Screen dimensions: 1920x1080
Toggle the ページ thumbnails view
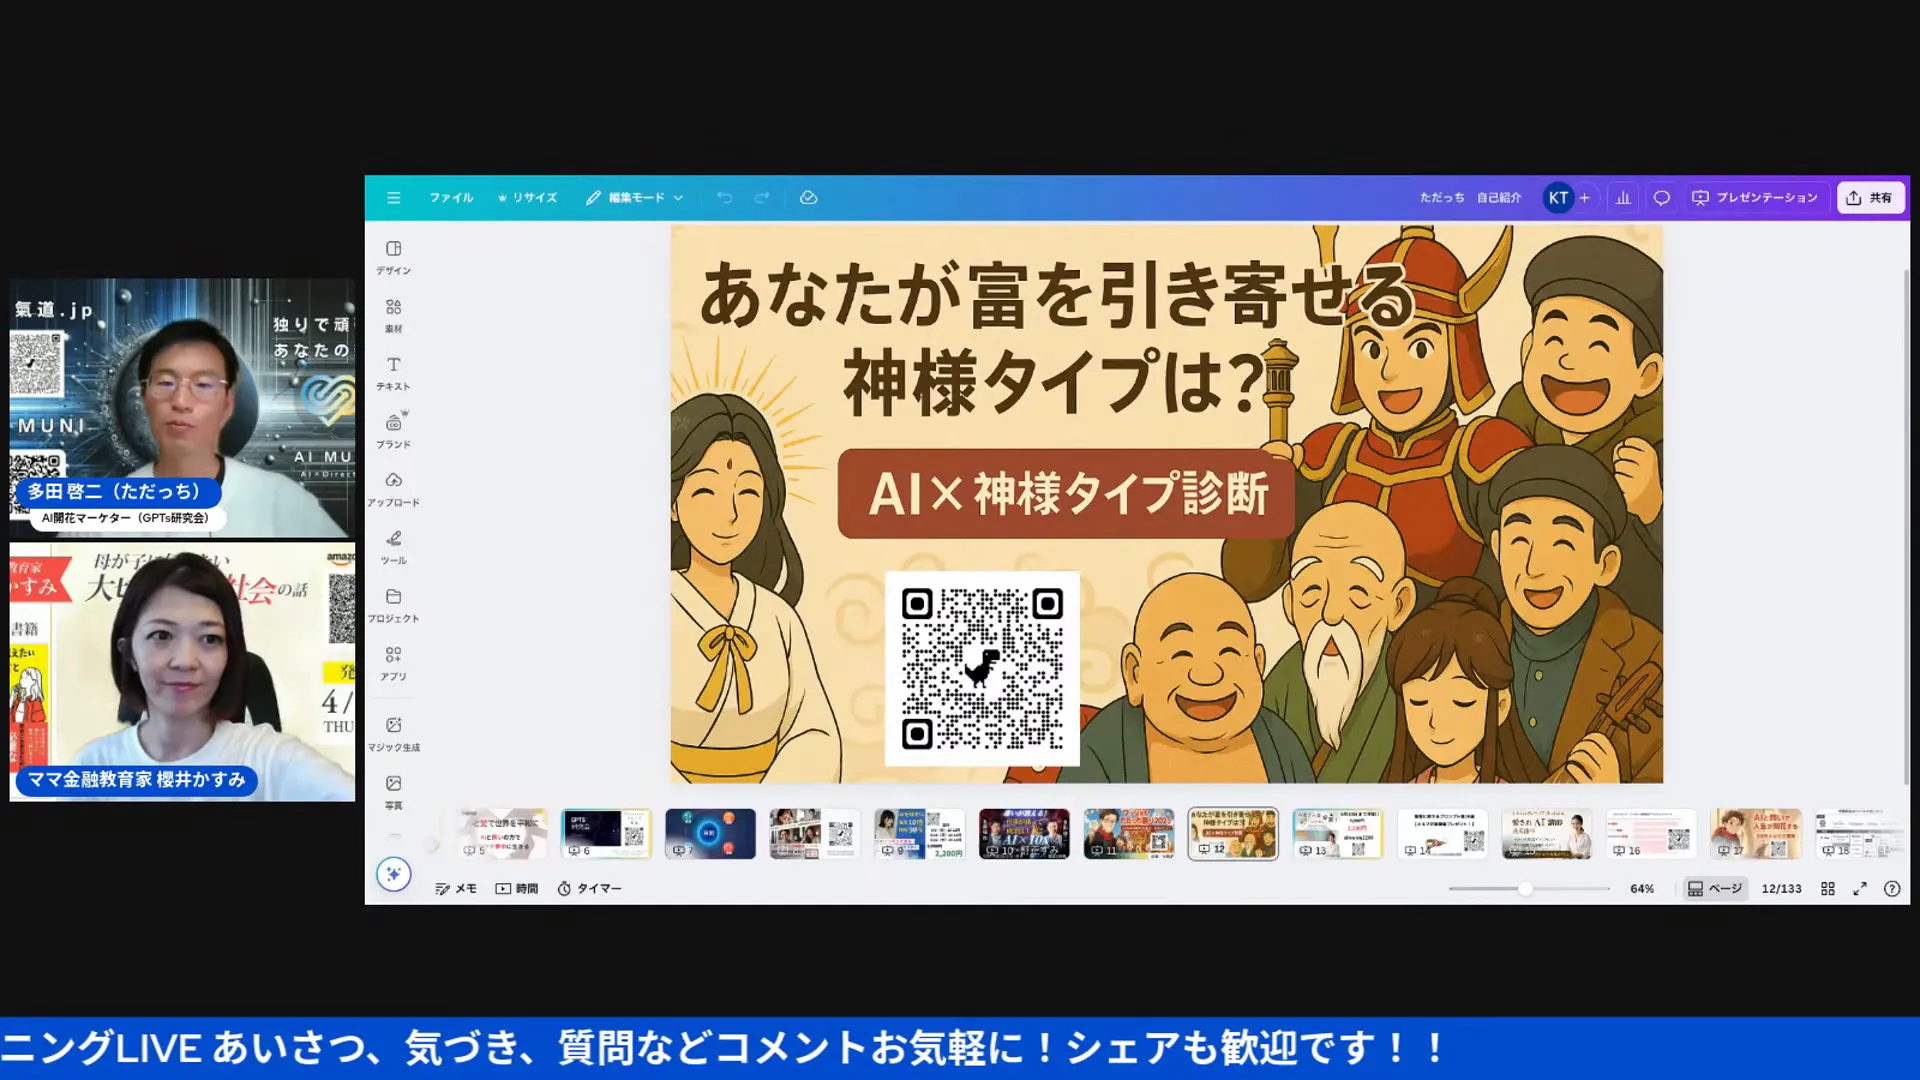point(1715,888)
